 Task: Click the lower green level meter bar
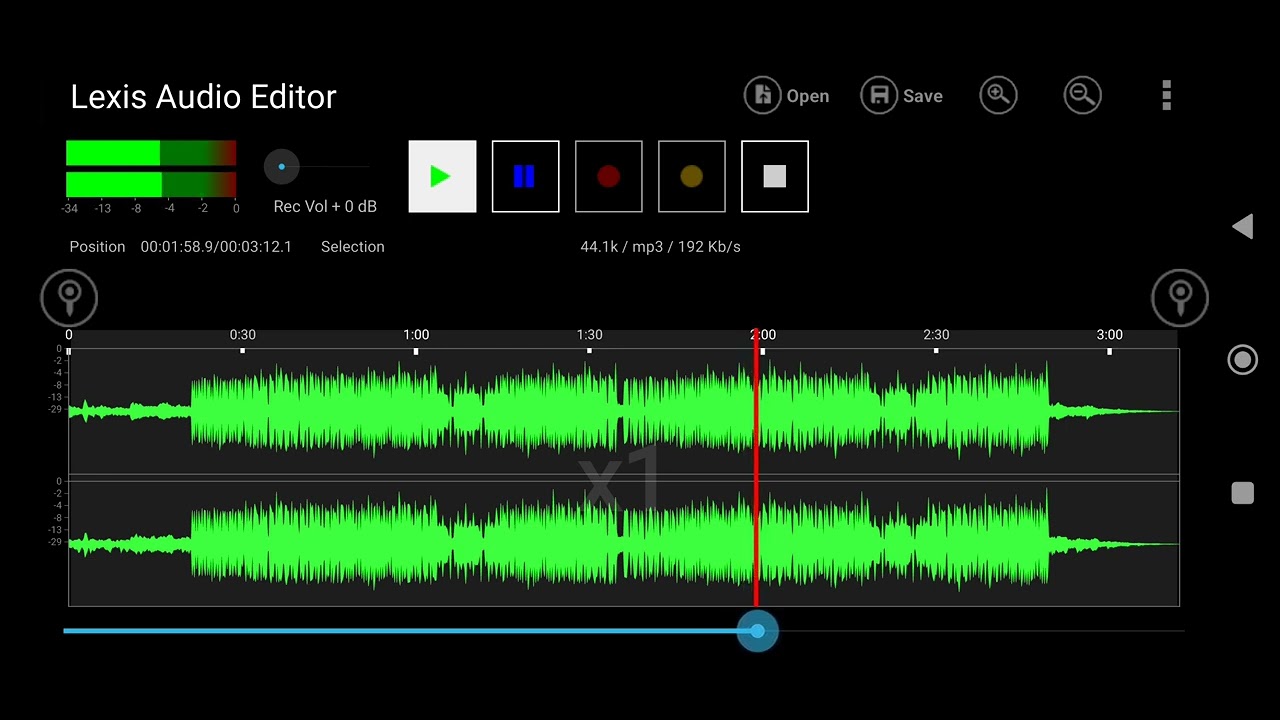(151, 185)
